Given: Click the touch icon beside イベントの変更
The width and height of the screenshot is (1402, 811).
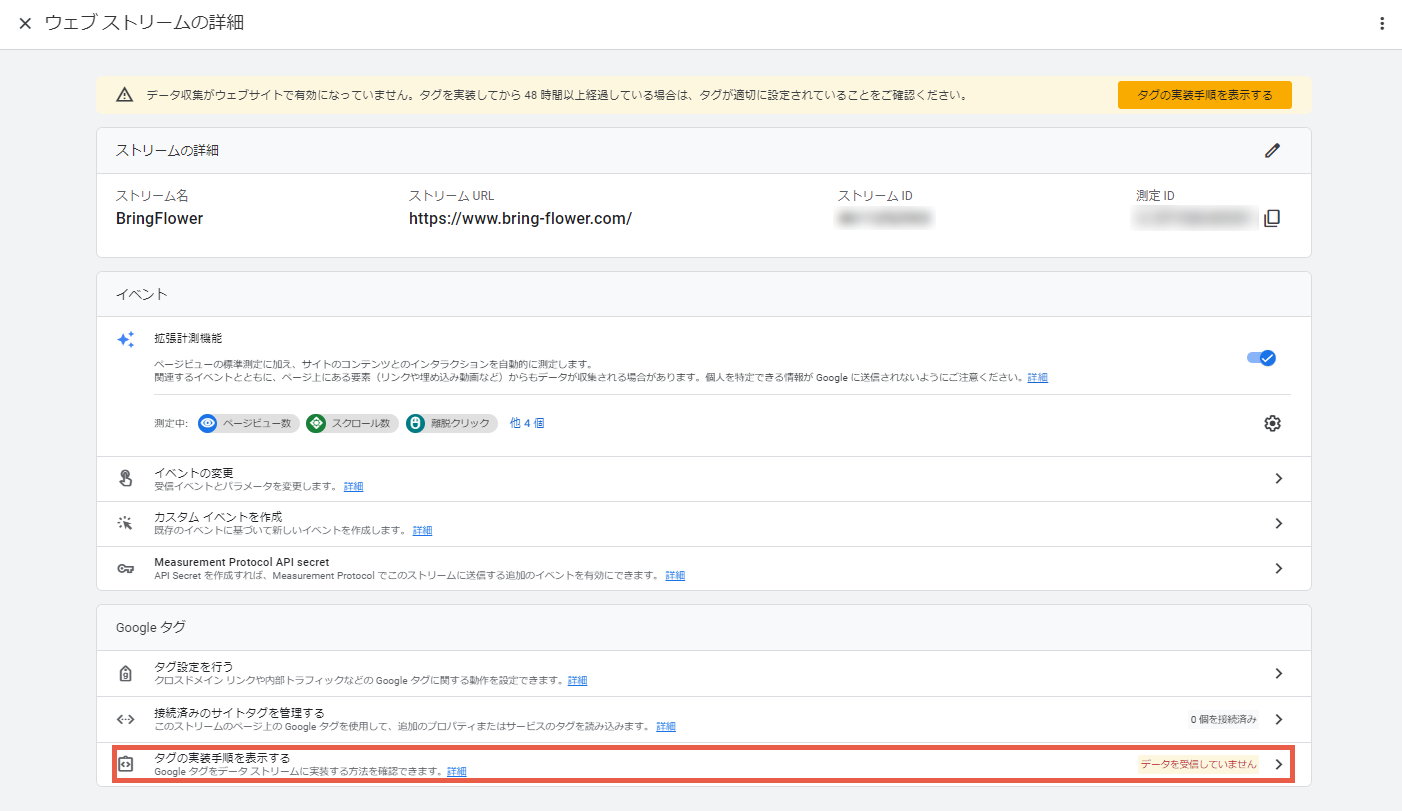Looking at the screenshot, I should 125,479.
